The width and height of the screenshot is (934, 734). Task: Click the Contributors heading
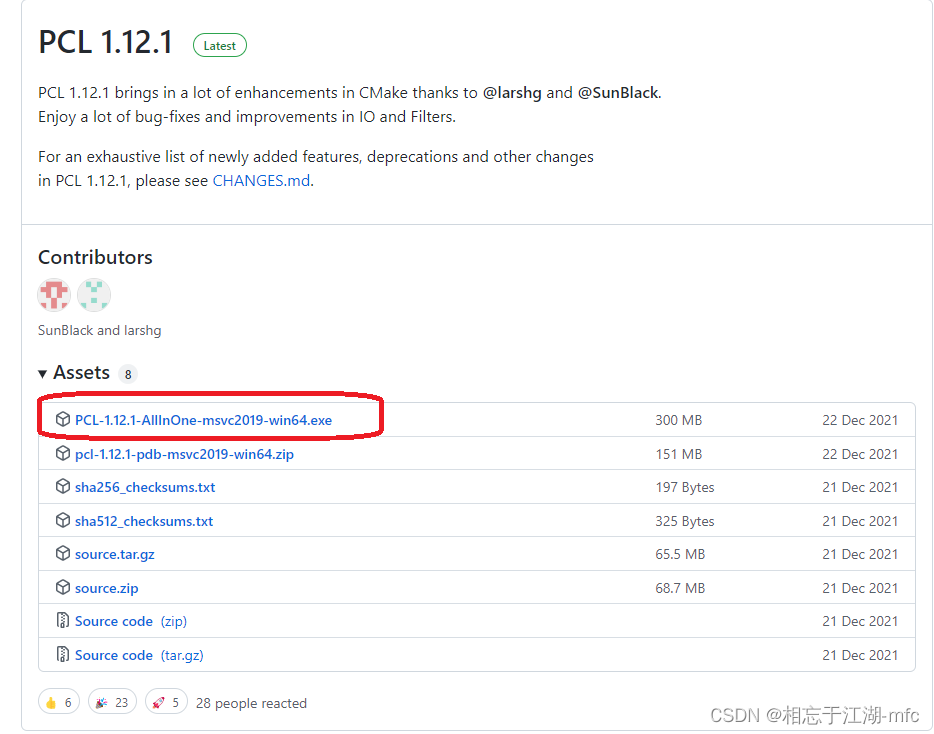tap(95, 257)
